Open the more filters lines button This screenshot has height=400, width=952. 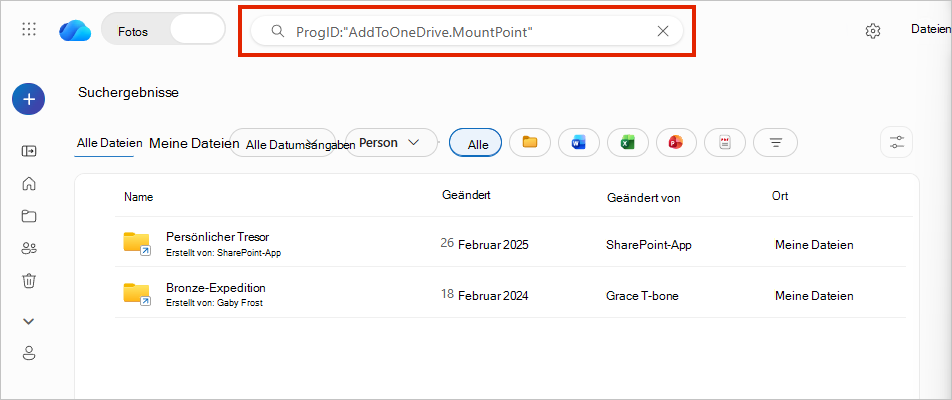(775, 143)
